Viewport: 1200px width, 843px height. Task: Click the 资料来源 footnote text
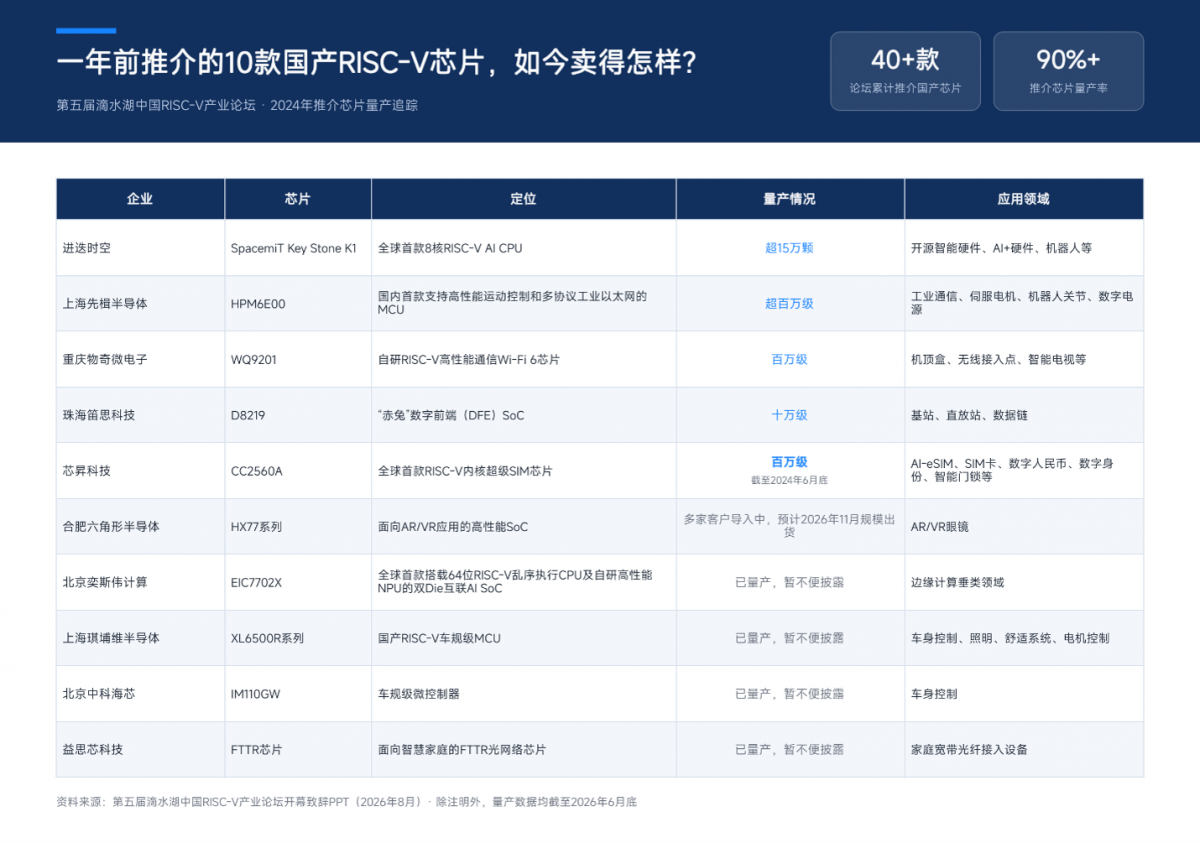tap(346, 802)
